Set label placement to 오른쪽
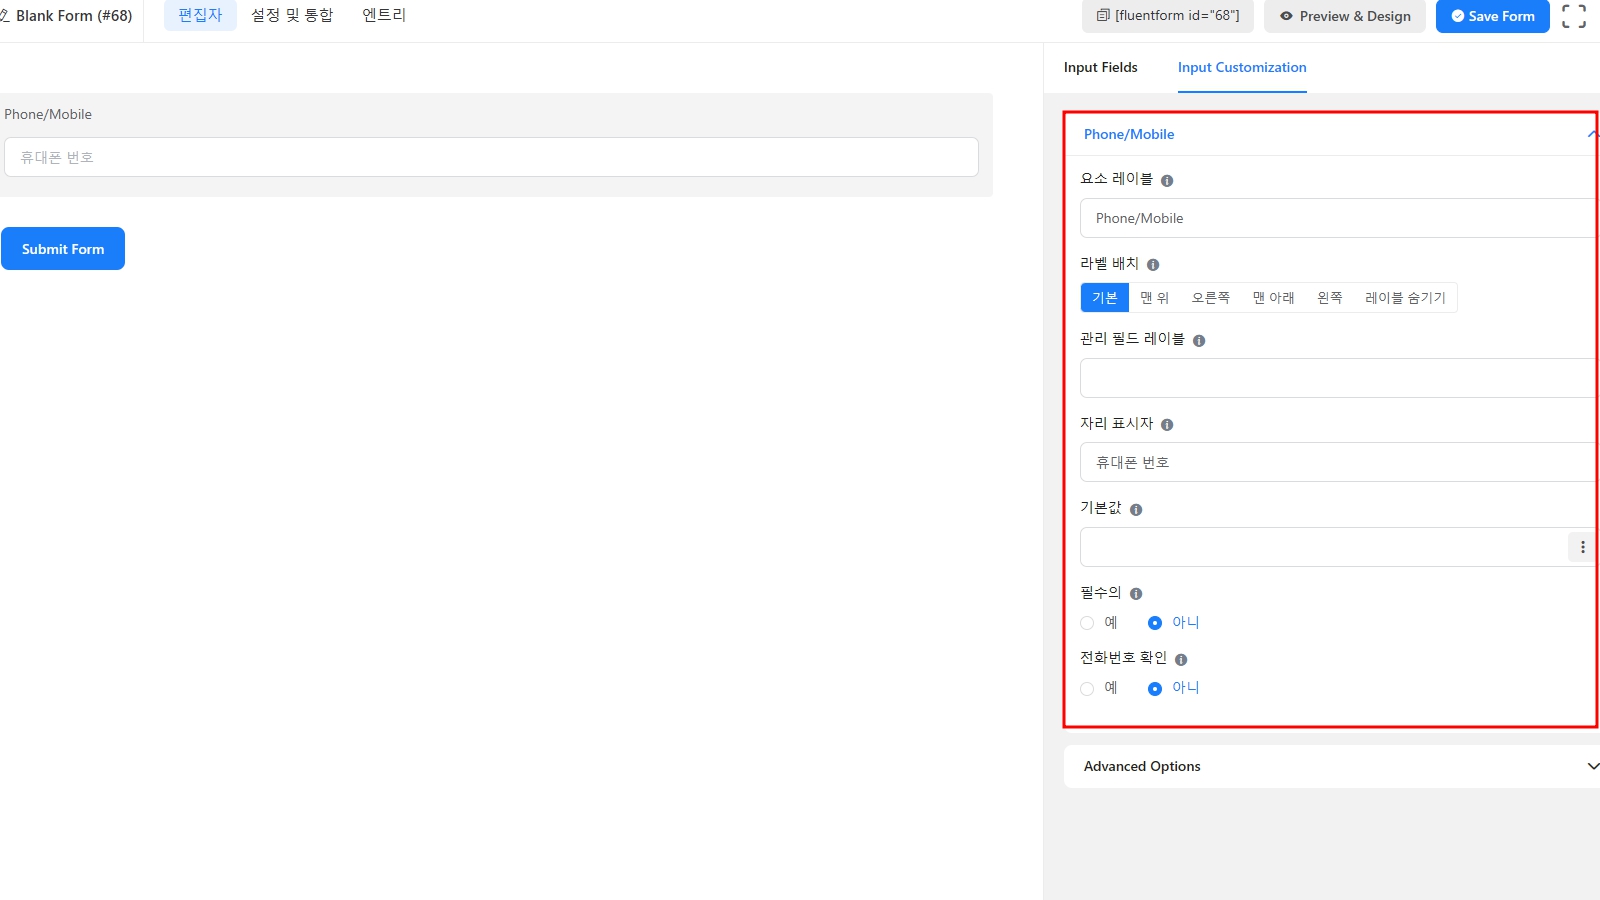The image size is (1600, 900). [1210, 298]
